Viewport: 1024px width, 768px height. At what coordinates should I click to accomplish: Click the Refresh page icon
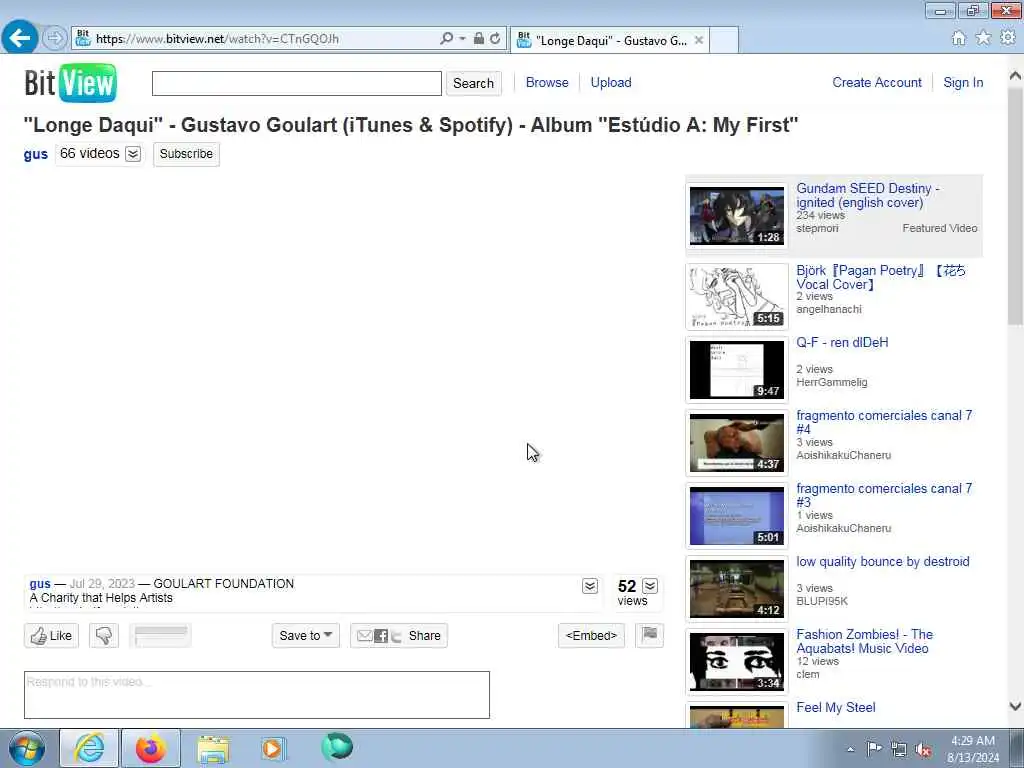pyautogui.click(x=495, y=39)
